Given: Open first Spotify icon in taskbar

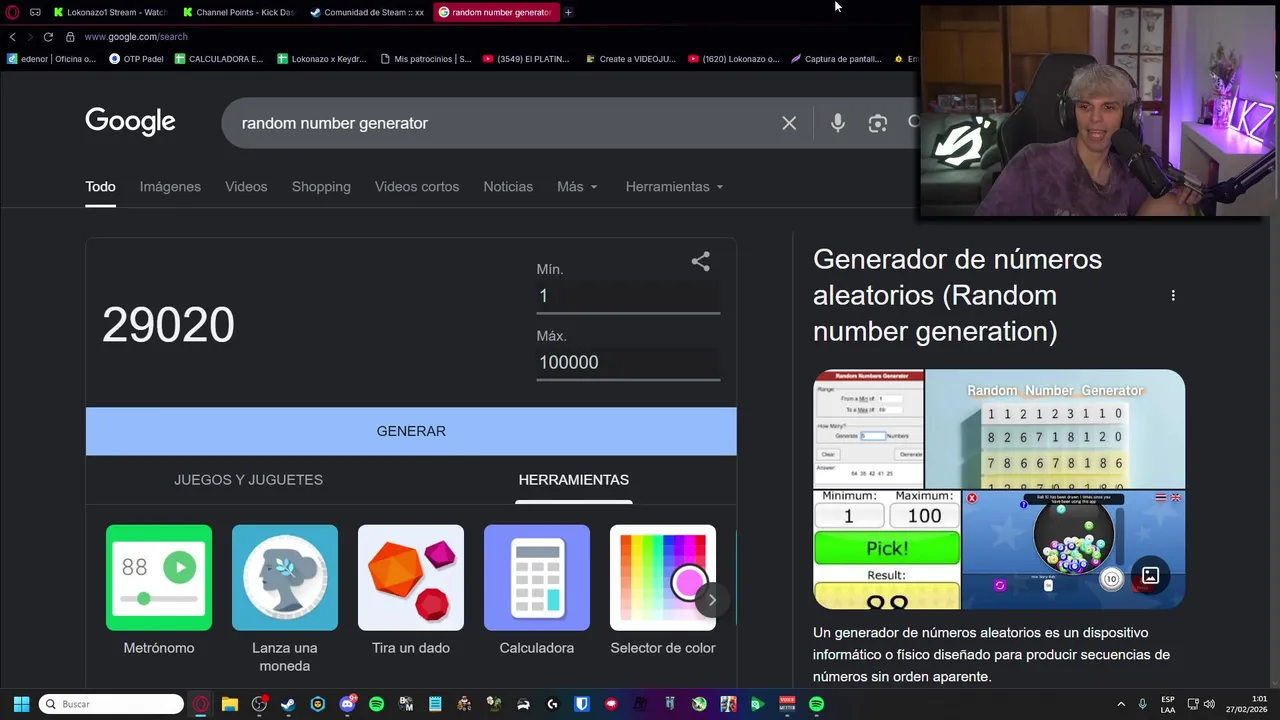Looking at the screenshot, I should tap(376, 704).
